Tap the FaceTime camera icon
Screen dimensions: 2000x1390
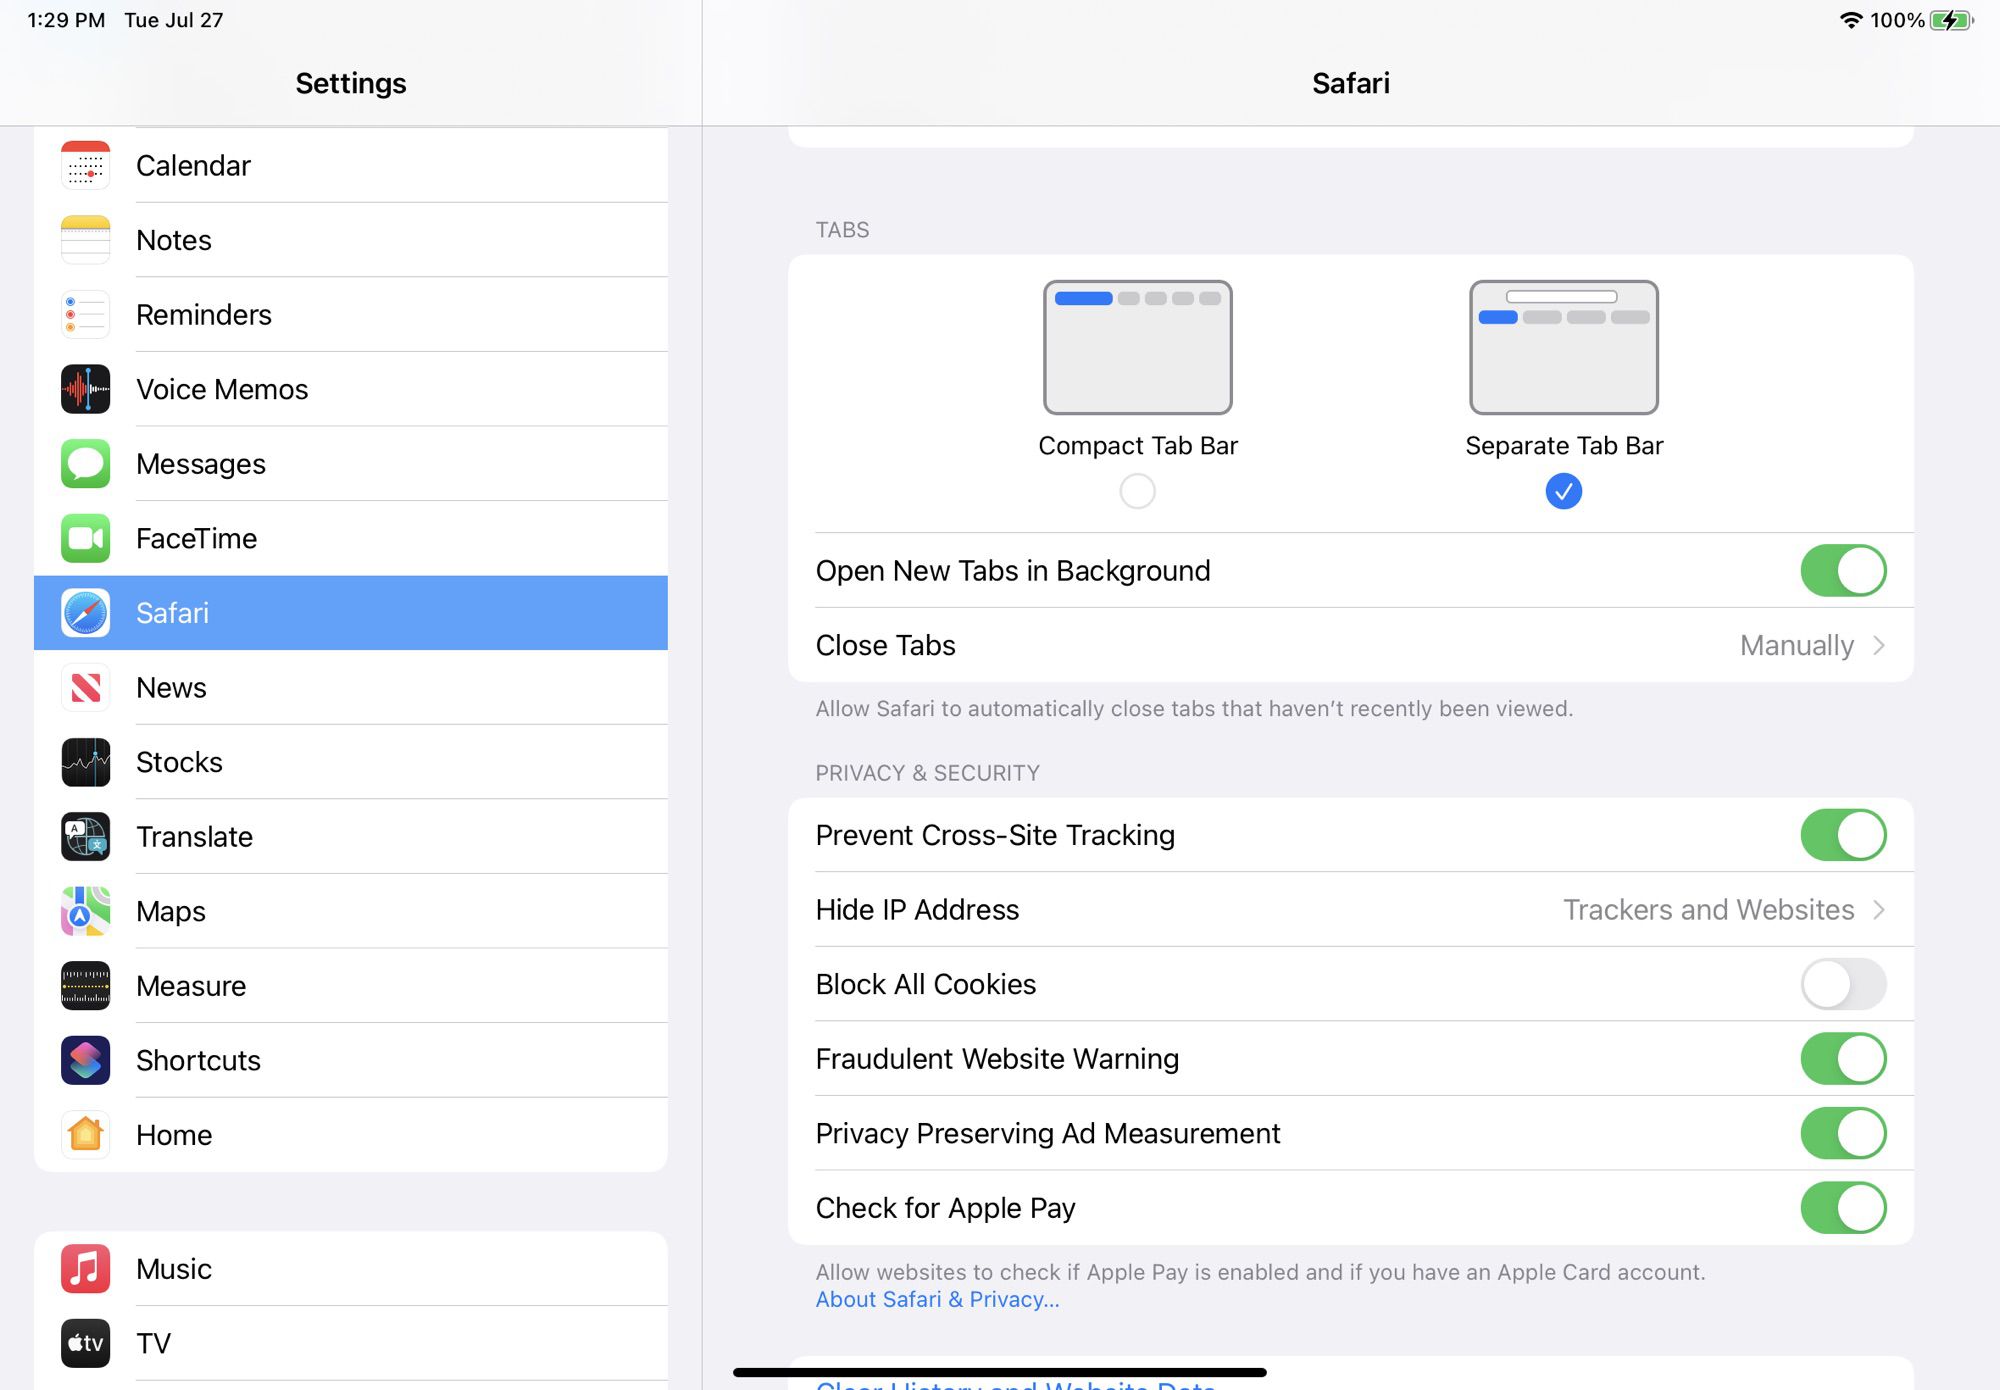tap(85, 538)
